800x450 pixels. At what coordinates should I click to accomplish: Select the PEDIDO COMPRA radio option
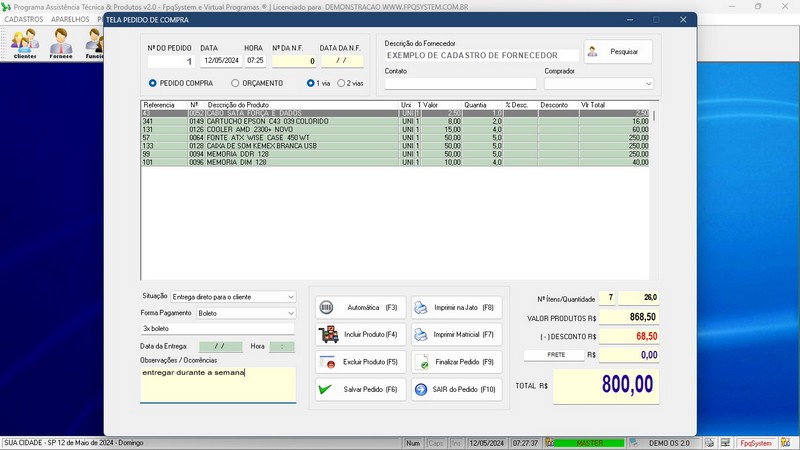pos(181,83)
